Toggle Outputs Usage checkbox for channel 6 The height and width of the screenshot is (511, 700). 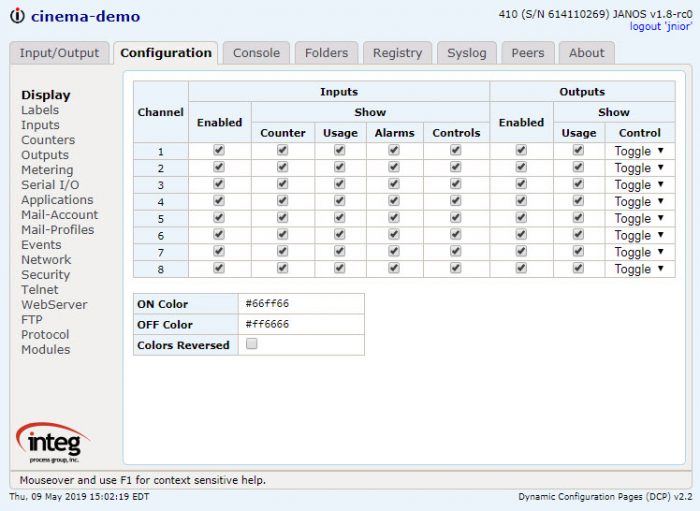[578, 234]
